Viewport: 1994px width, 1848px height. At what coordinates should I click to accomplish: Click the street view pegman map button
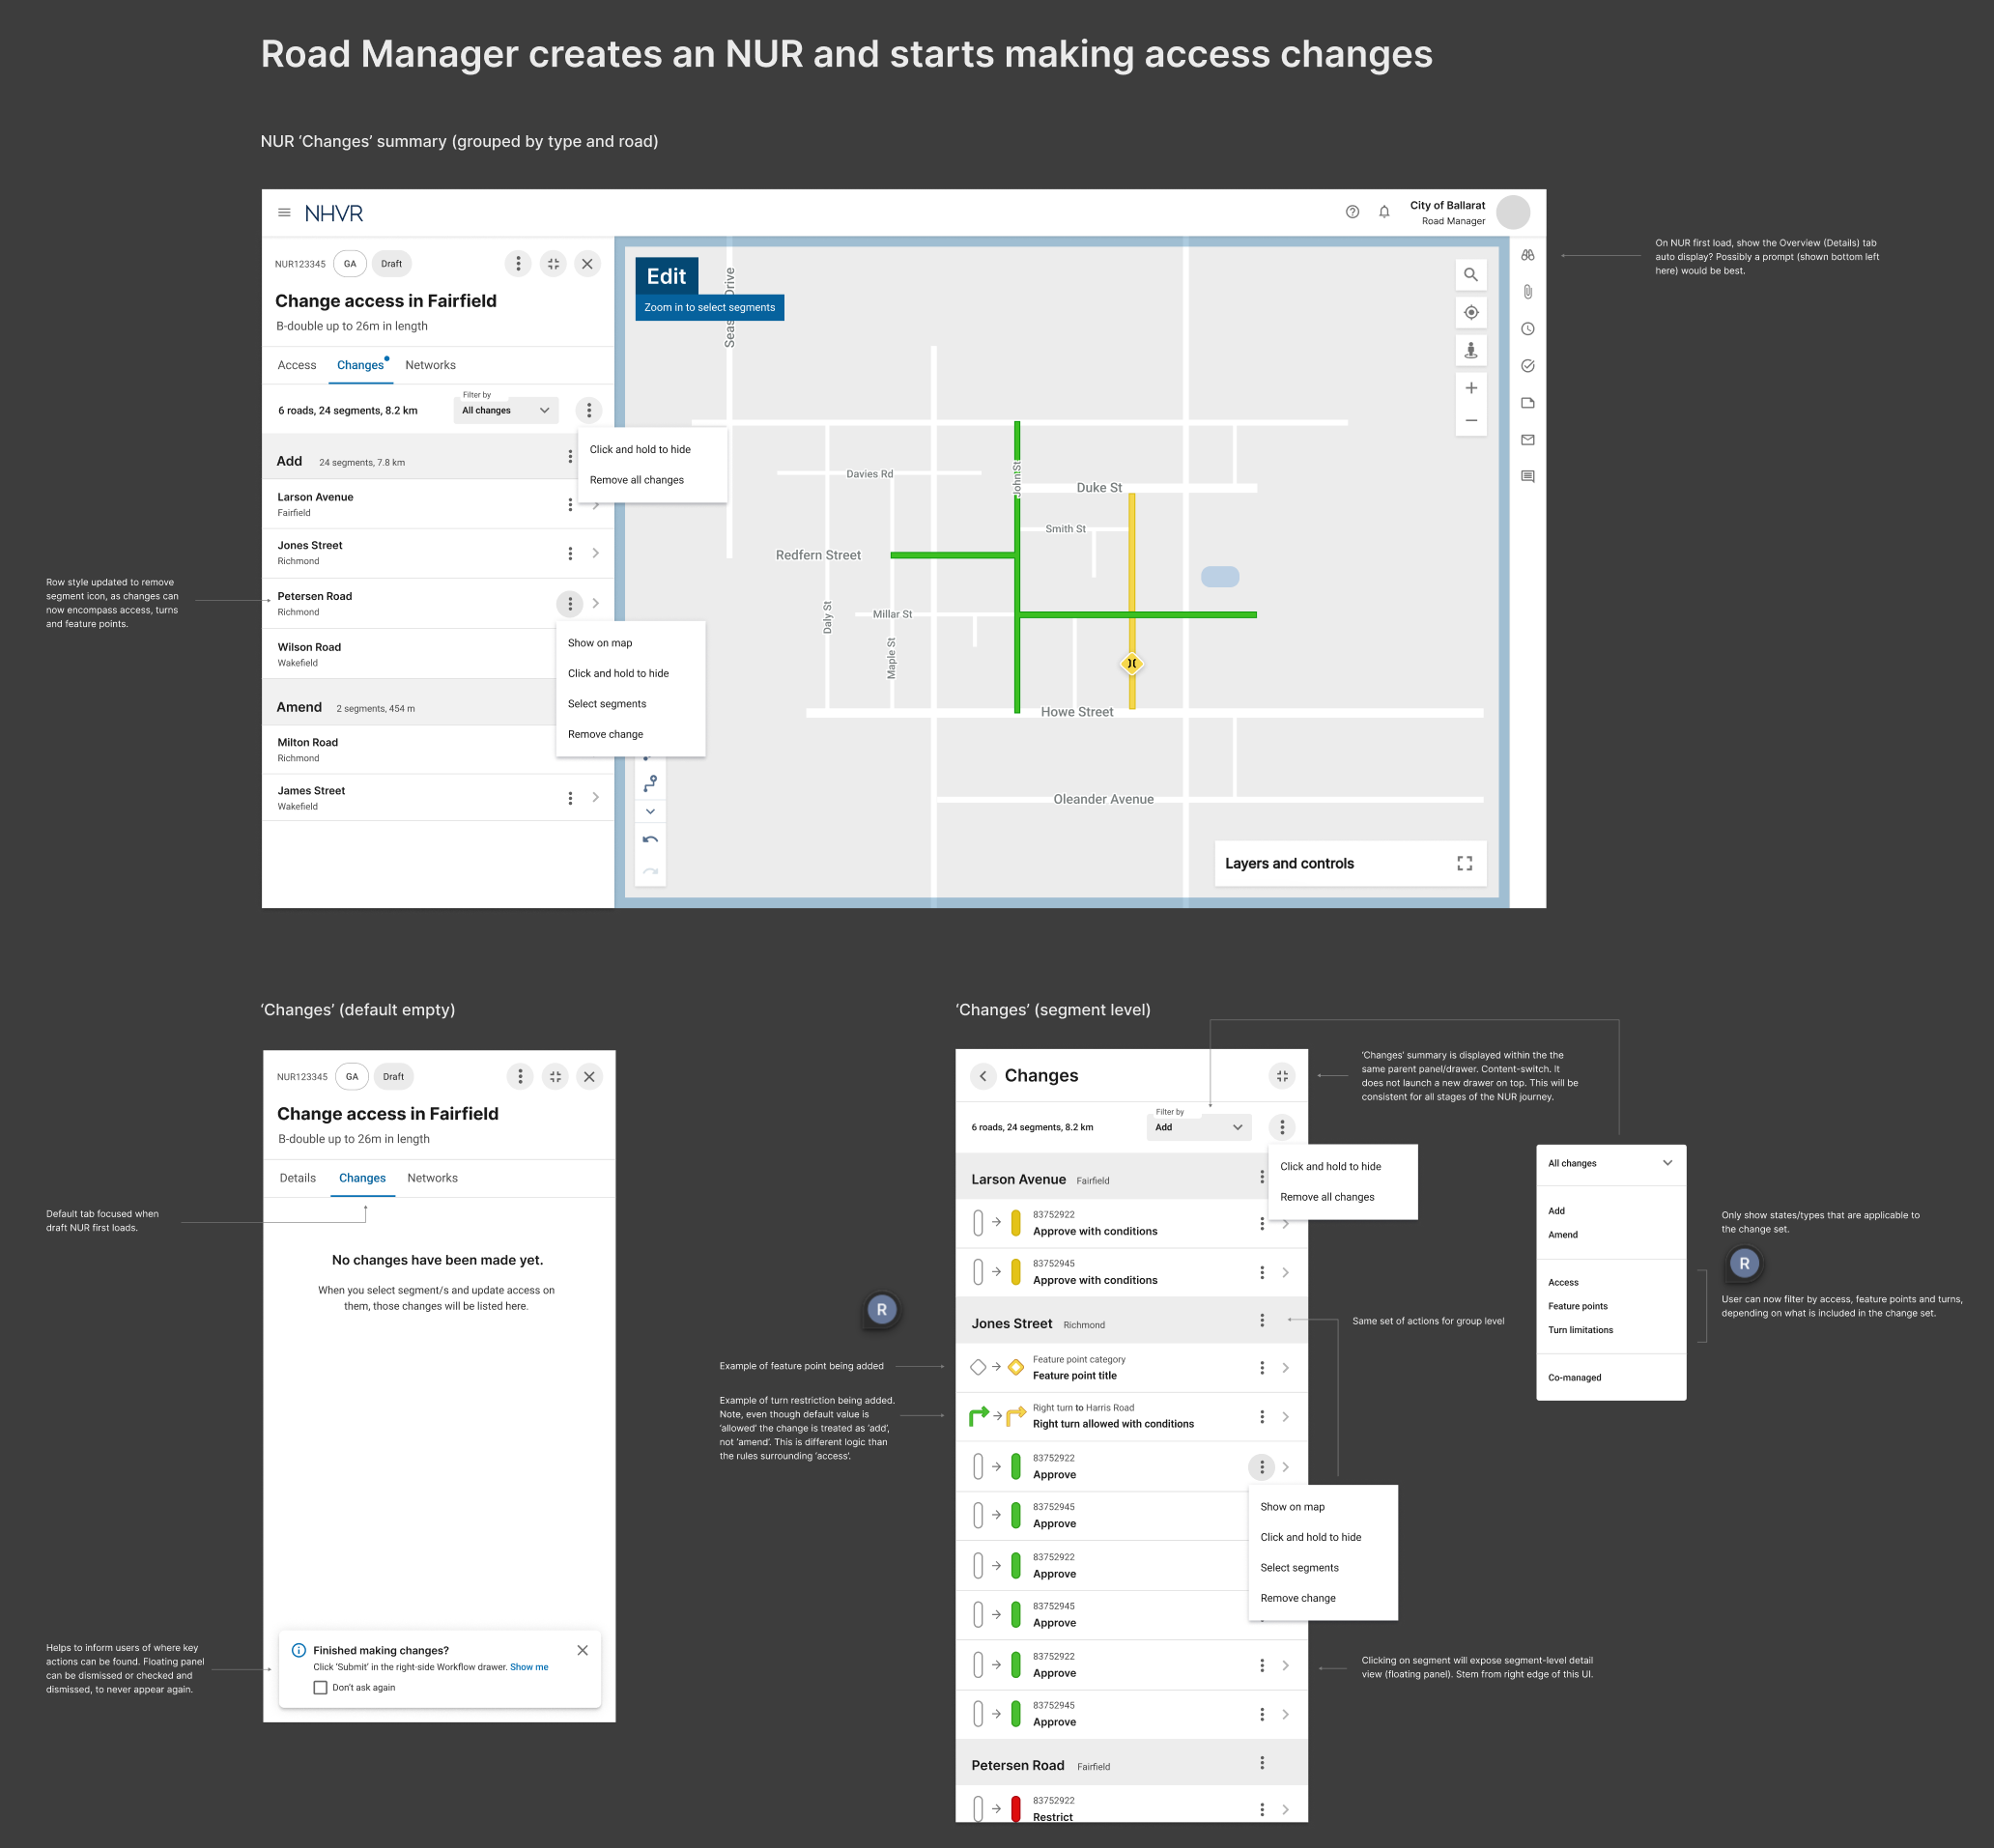[1470, 350]
